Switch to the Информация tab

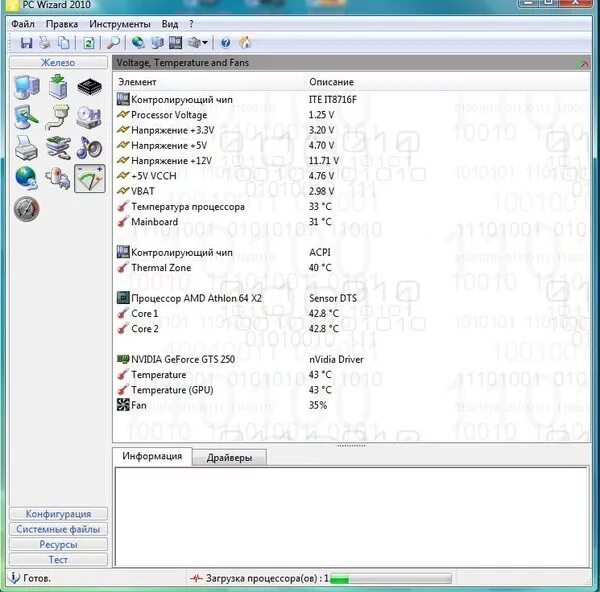point(152,456)
